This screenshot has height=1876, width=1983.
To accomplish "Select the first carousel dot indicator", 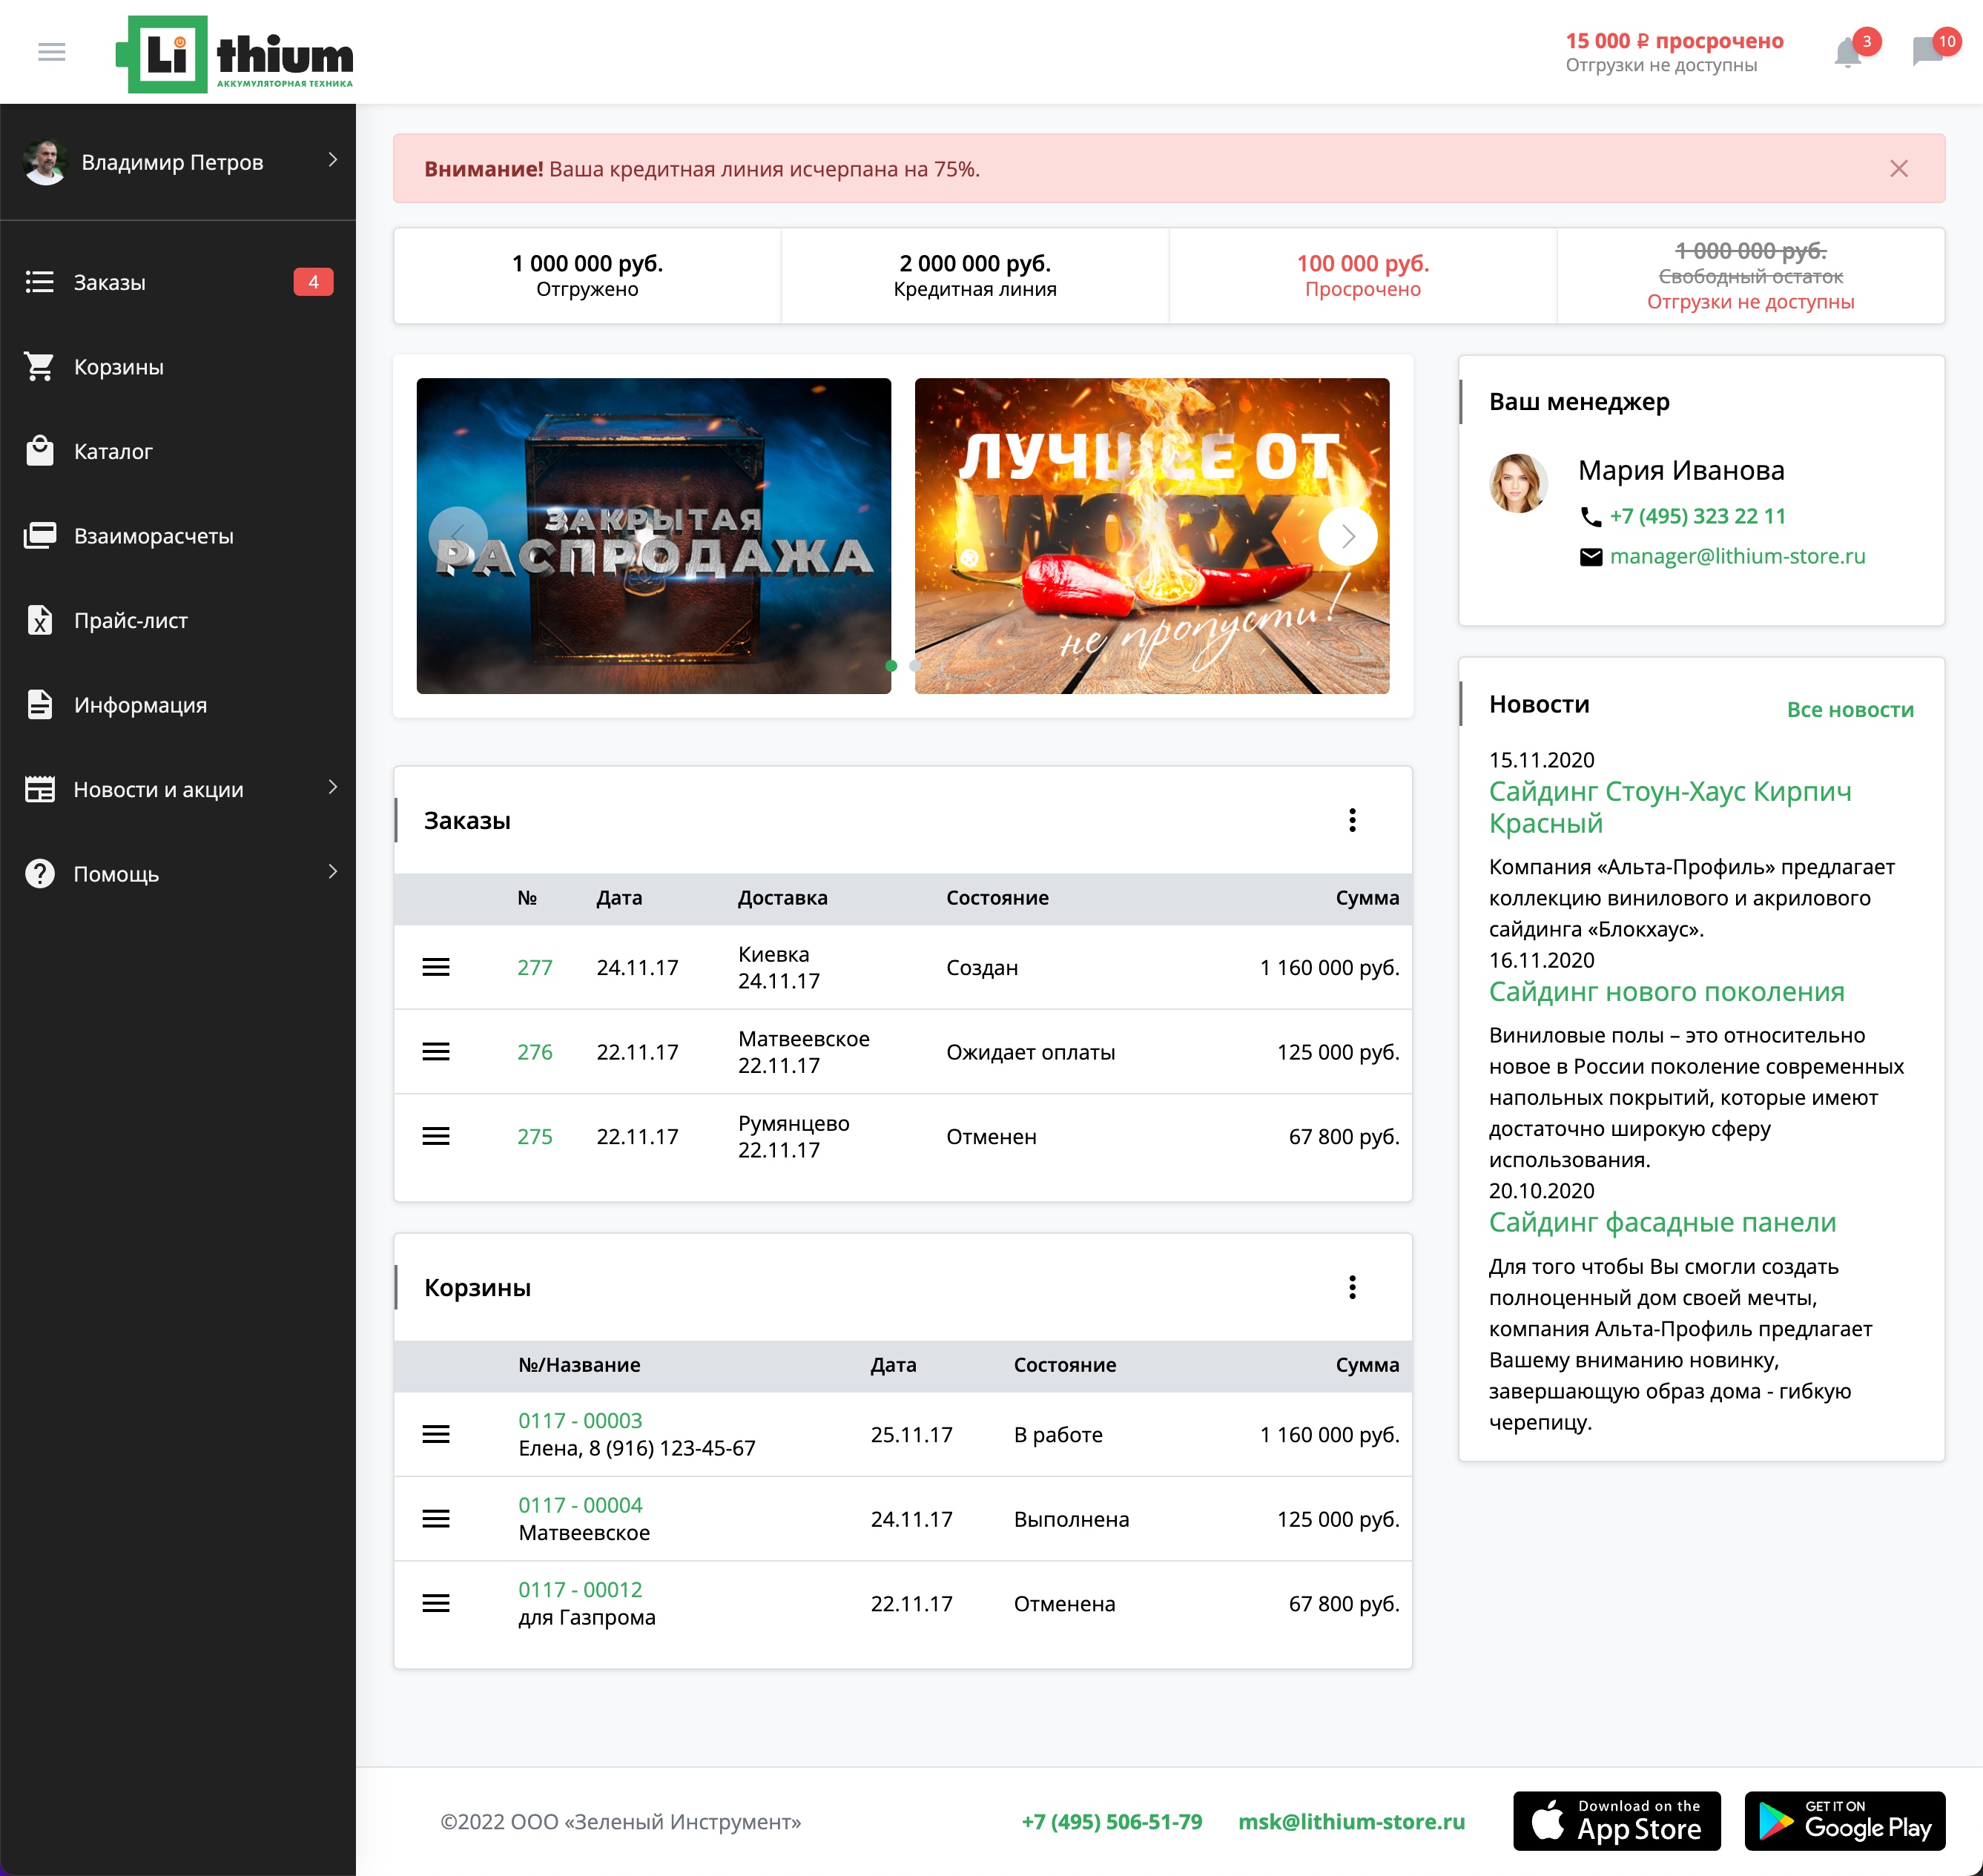I will tap(891, 666).
